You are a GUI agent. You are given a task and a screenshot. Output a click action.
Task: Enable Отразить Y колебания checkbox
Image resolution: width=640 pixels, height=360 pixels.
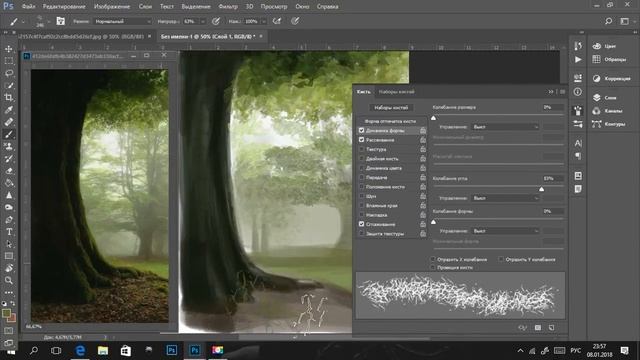pos(501,259)
